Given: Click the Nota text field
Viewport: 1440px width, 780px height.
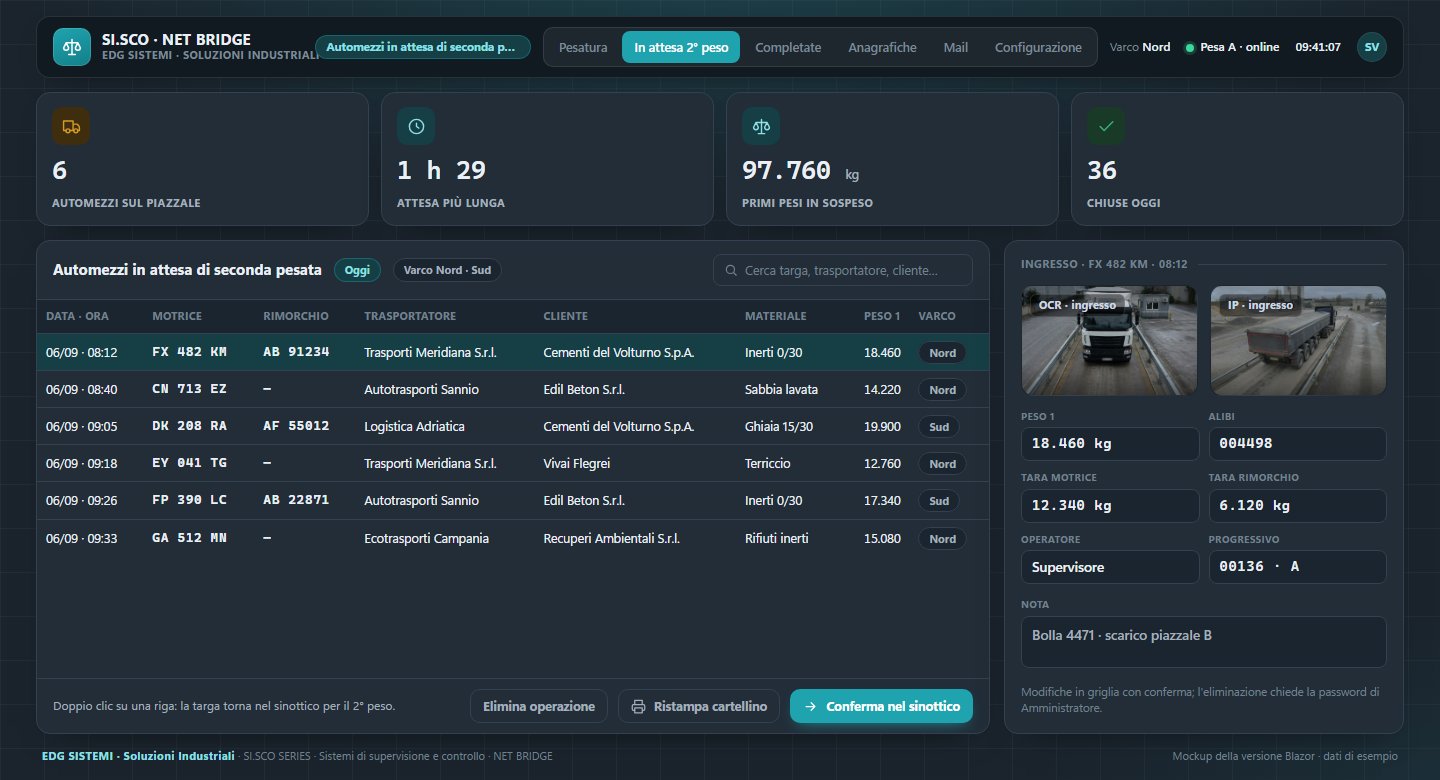Looking at the screenshot, I should point(1204,642).
